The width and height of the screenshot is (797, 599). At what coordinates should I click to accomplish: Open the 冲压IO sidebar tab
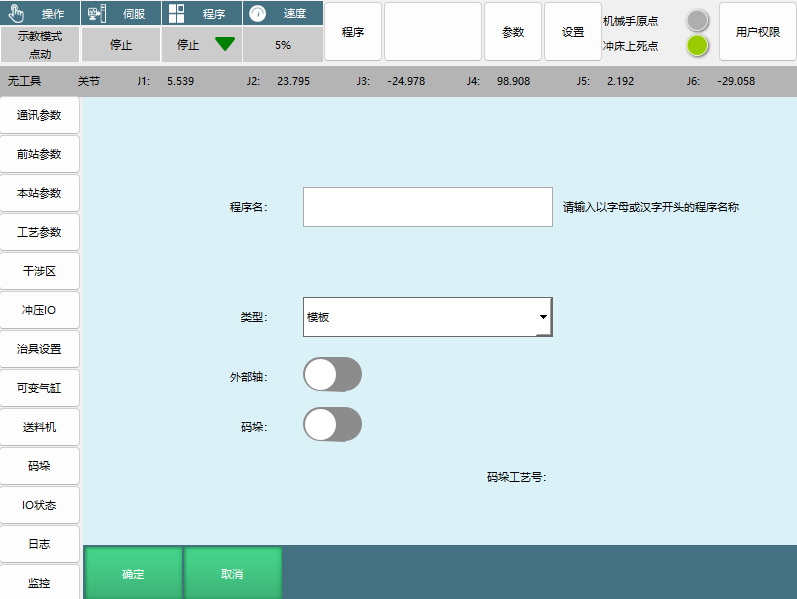pos(40,310)
